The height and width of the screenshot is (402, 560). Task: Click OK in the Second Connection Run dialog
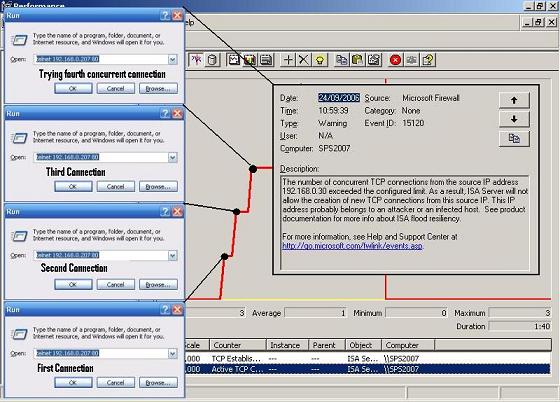point(73,285)
